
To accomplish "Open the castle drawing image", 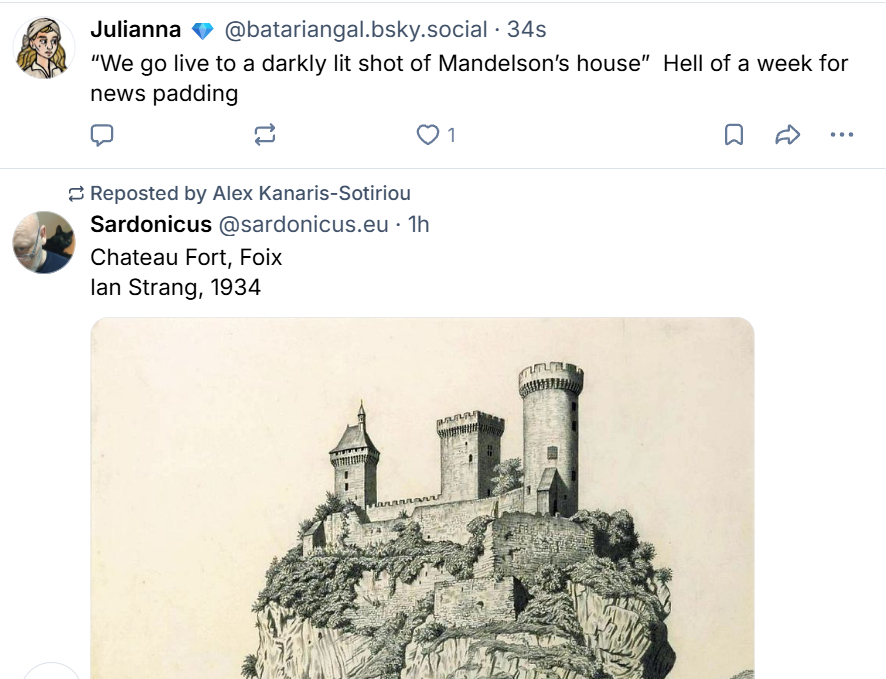I will pyautogui.click(x=422, y=500).
